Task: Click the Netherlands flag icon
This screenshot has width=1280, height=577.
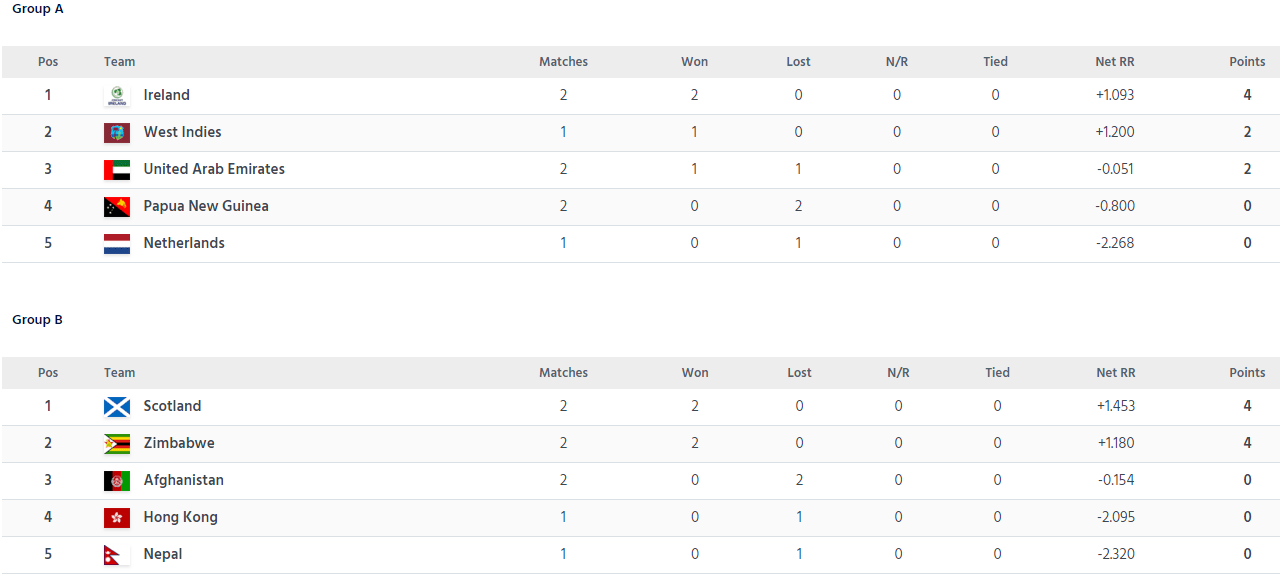Action: click(x=117, y=244)
